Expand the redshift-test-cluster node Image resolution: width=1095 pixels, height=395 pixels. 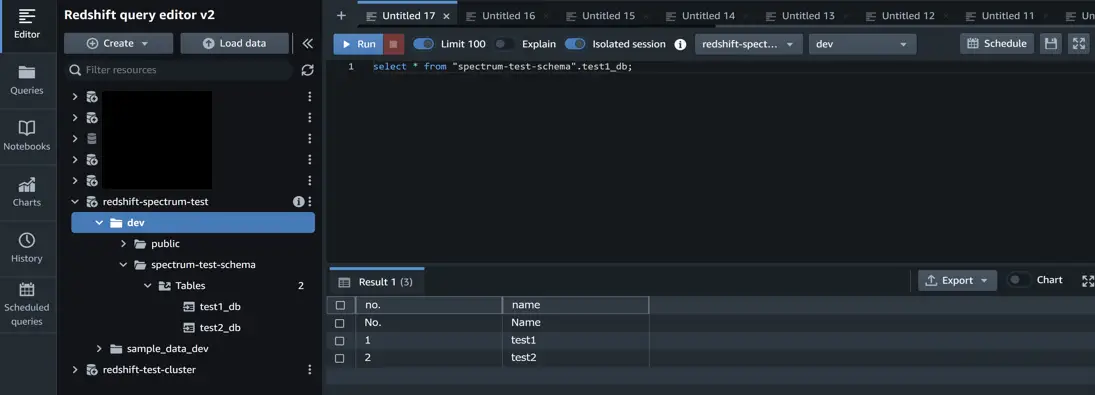coord(75,369)
